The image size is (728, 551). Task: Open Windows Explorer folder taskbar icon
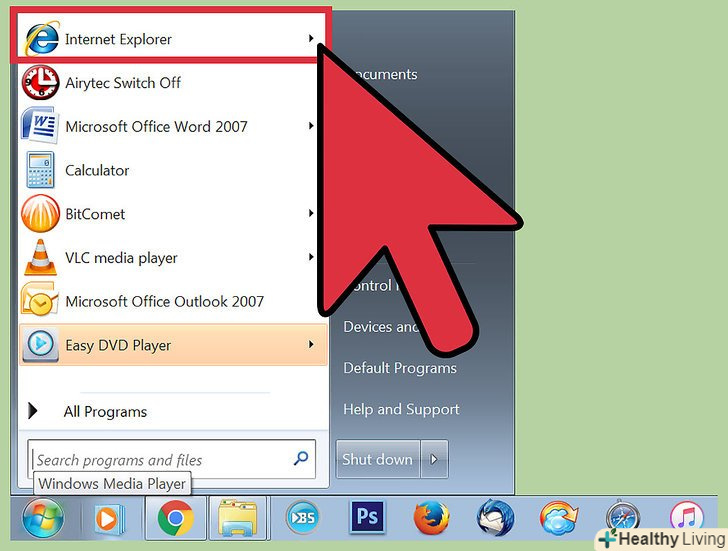pos(237,519)
